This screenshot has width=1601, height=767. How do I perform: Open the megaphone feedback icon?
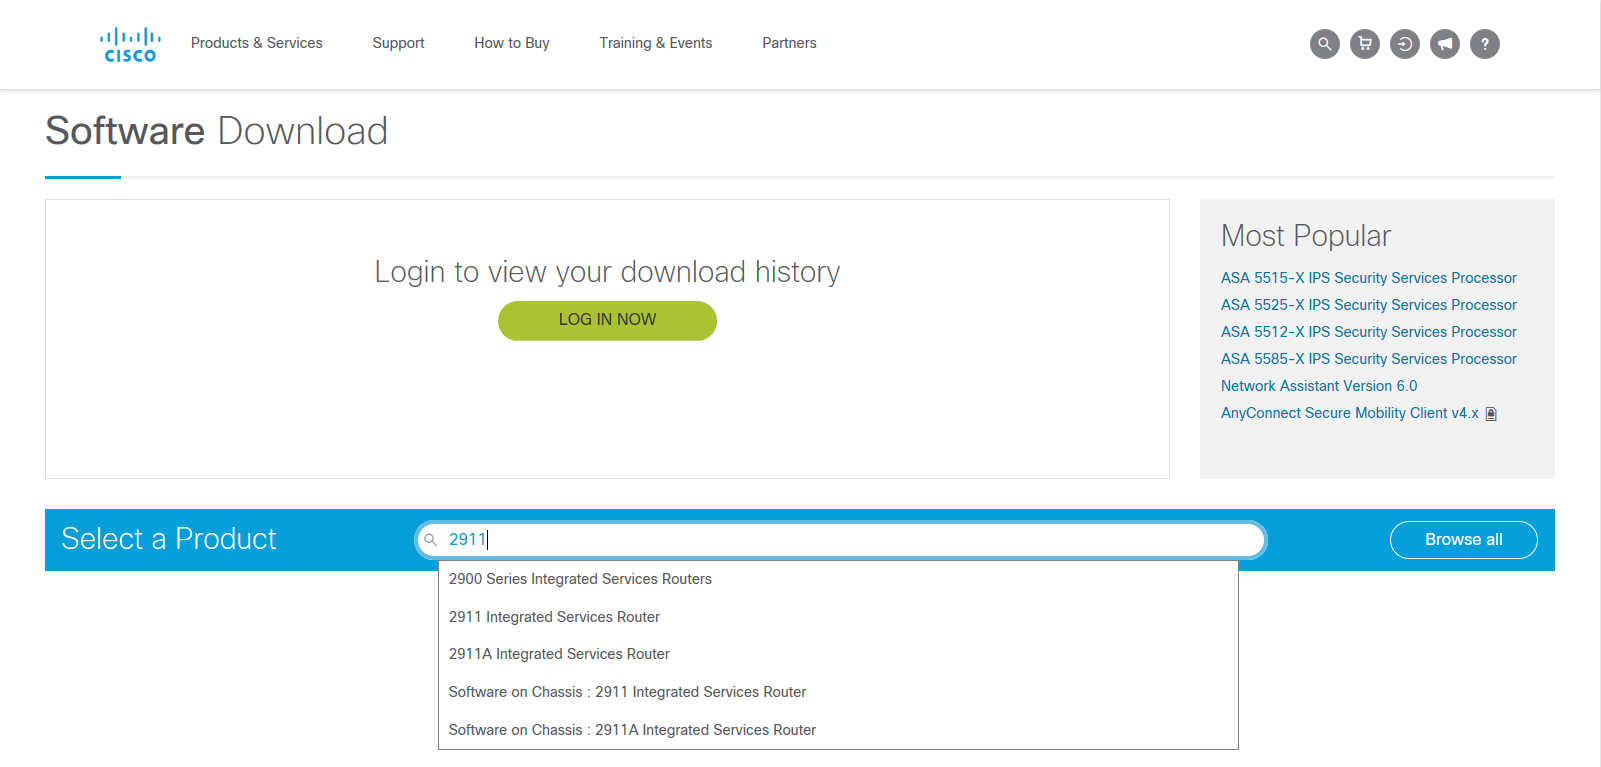coord(1444,44)
